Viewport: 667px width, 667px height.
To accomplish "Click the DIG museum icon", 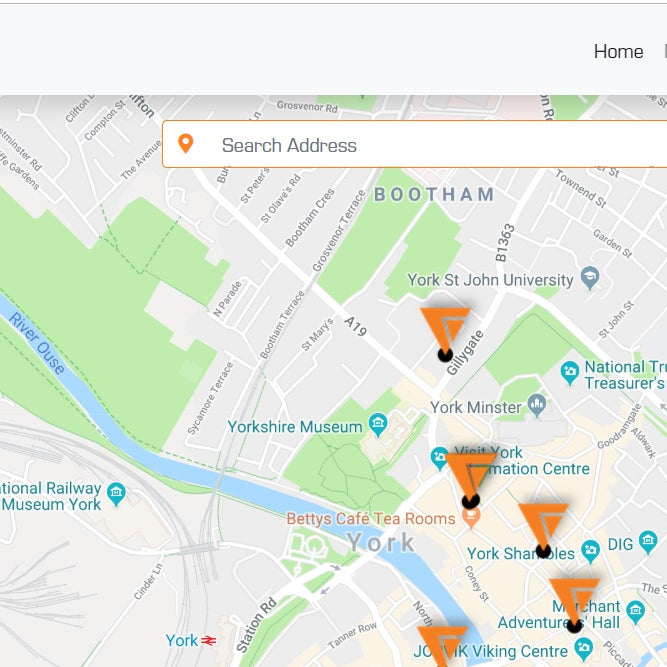I will (x=648, y=542).
